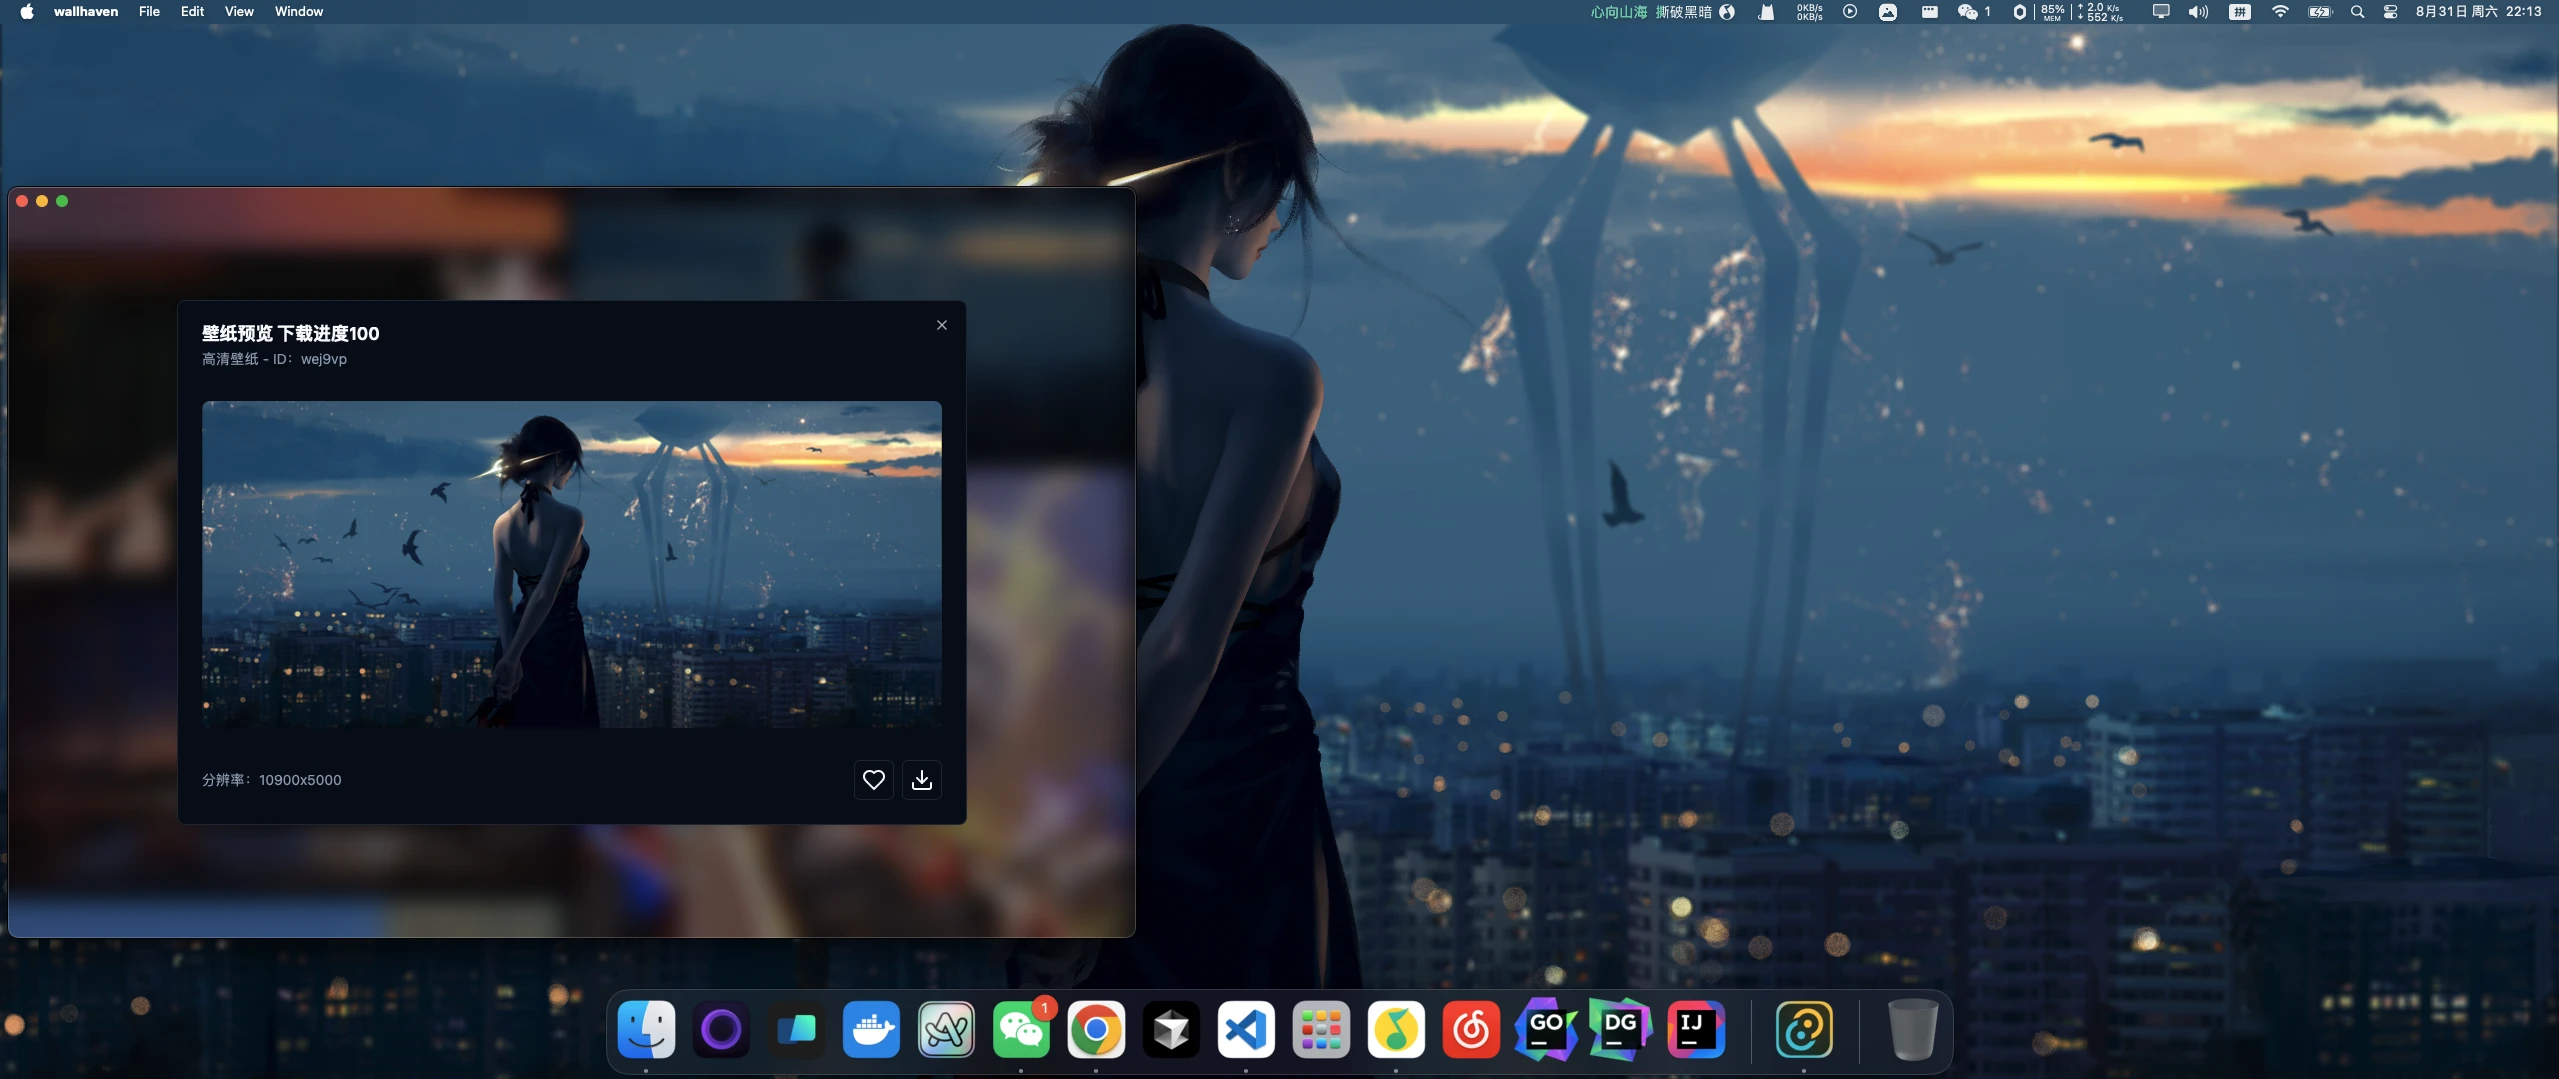The width and height of the screenshot is (2559, 1079).
Task: Click the now-playing lyrics in the menu bar
Action: coord(1651,12)
